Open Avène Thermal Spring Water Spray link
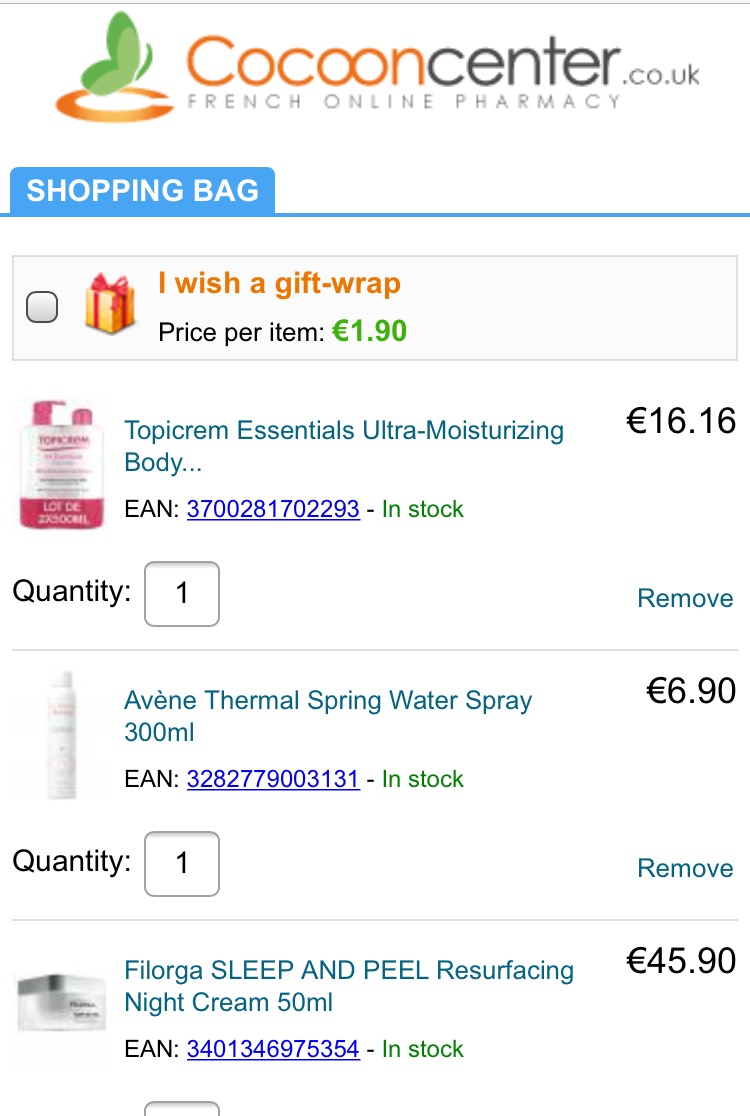Image resolution: width=750 pixels, height=1116 pixels. [327, 716]
